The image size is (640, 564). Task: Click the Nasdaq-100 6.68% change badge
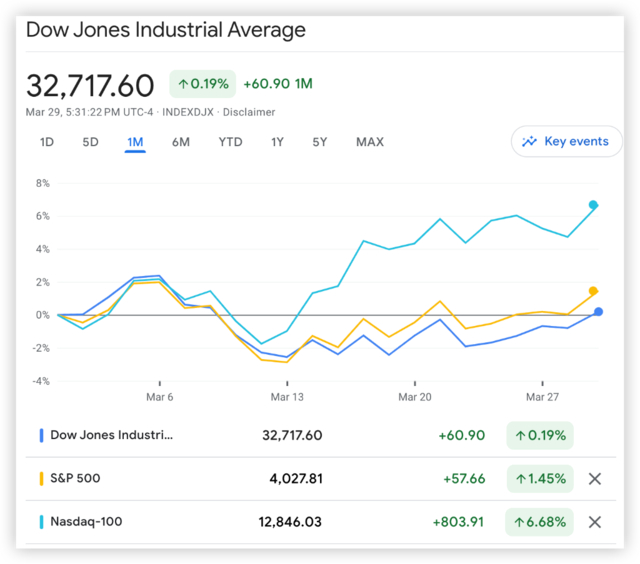[x=540, y=522]
